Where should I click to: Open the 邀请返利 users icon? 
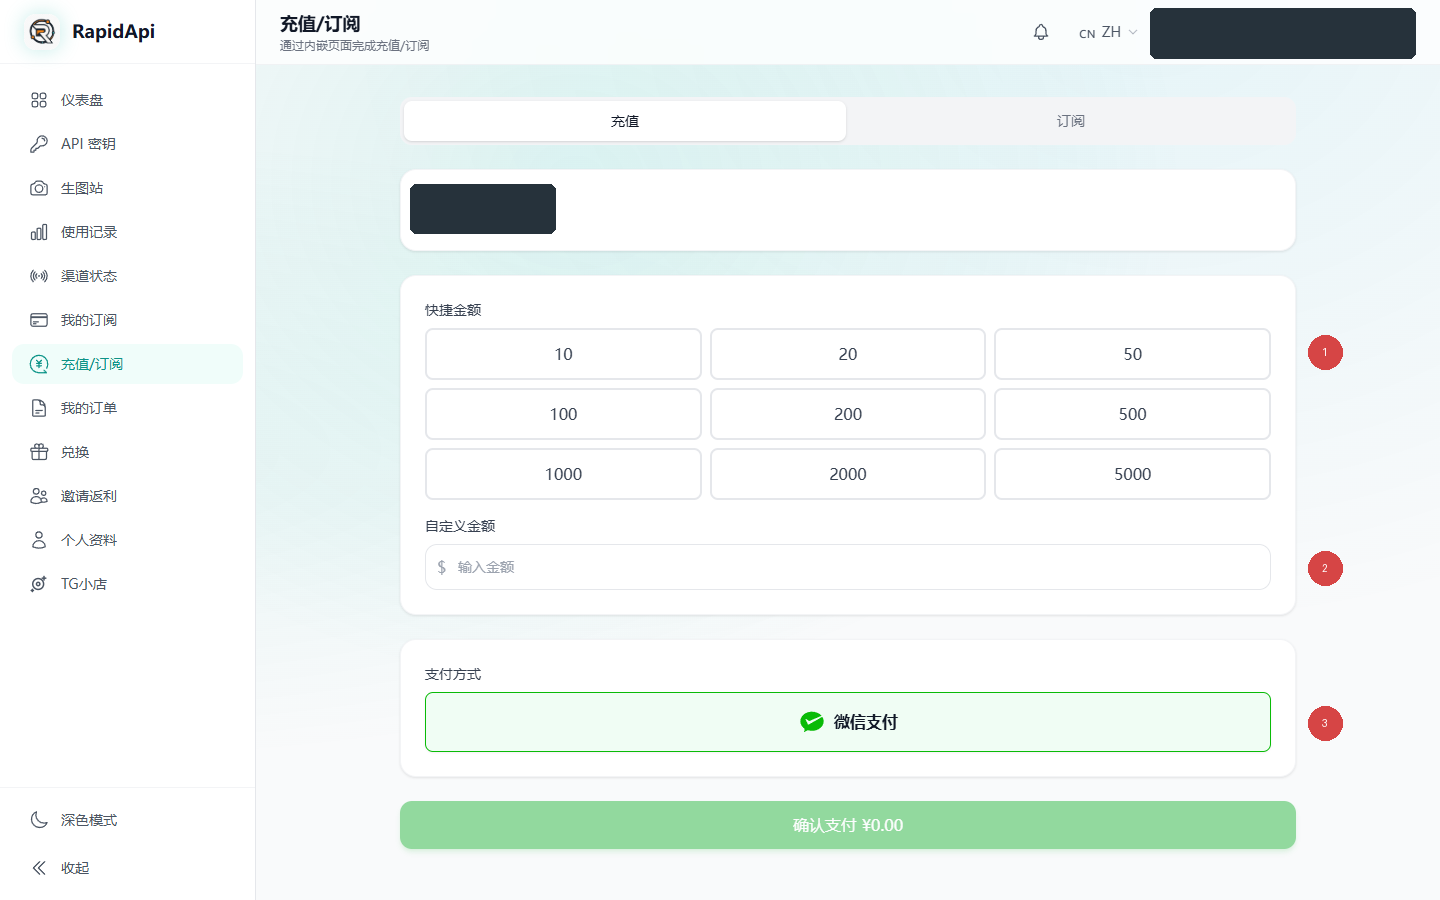(39, 496)
